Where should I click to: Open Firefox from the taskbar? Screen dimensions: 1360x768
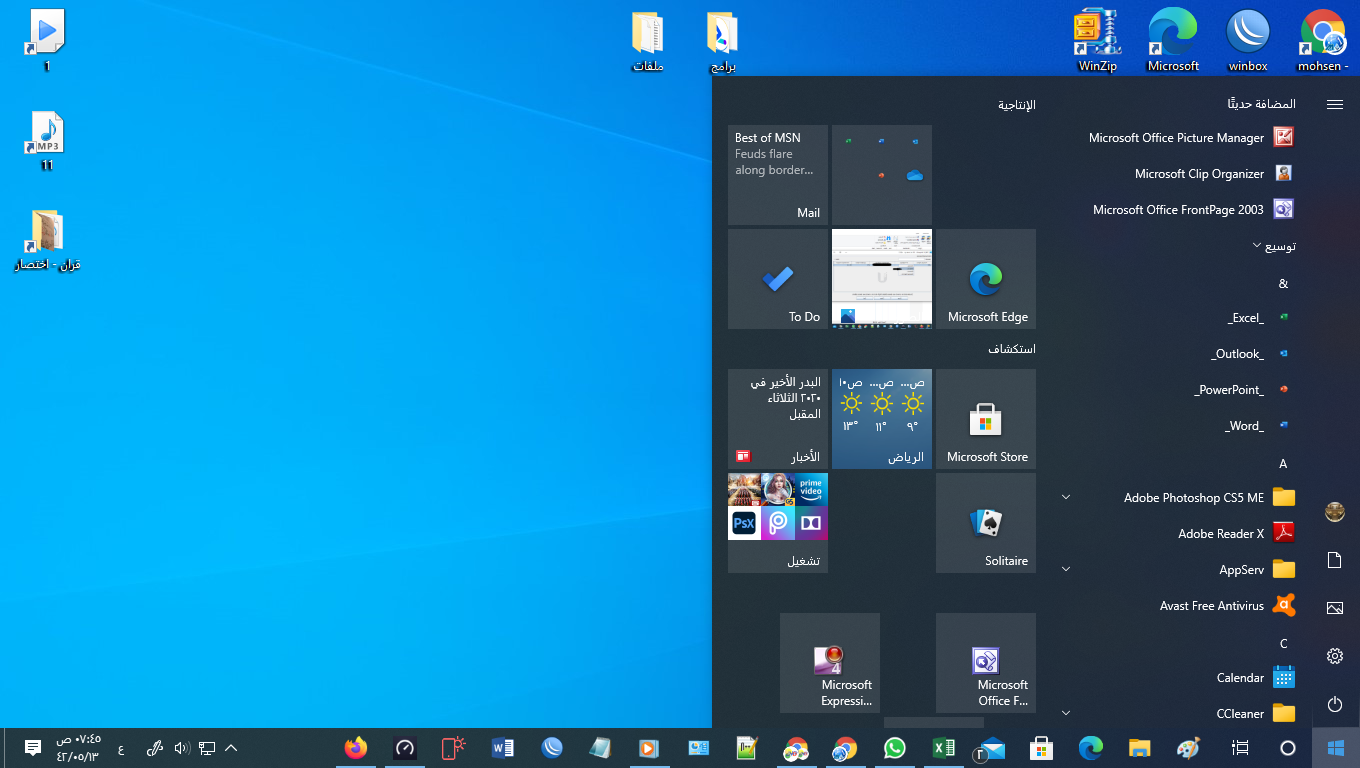click(355, 748)
